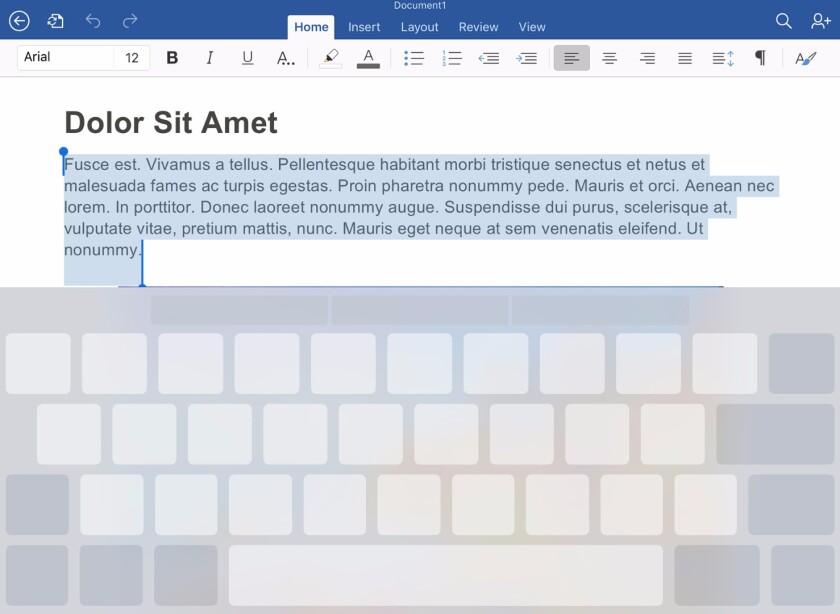Justify text alignment
Image resolution: width=840 pixels, height=614 pixels.
(685, 58)
